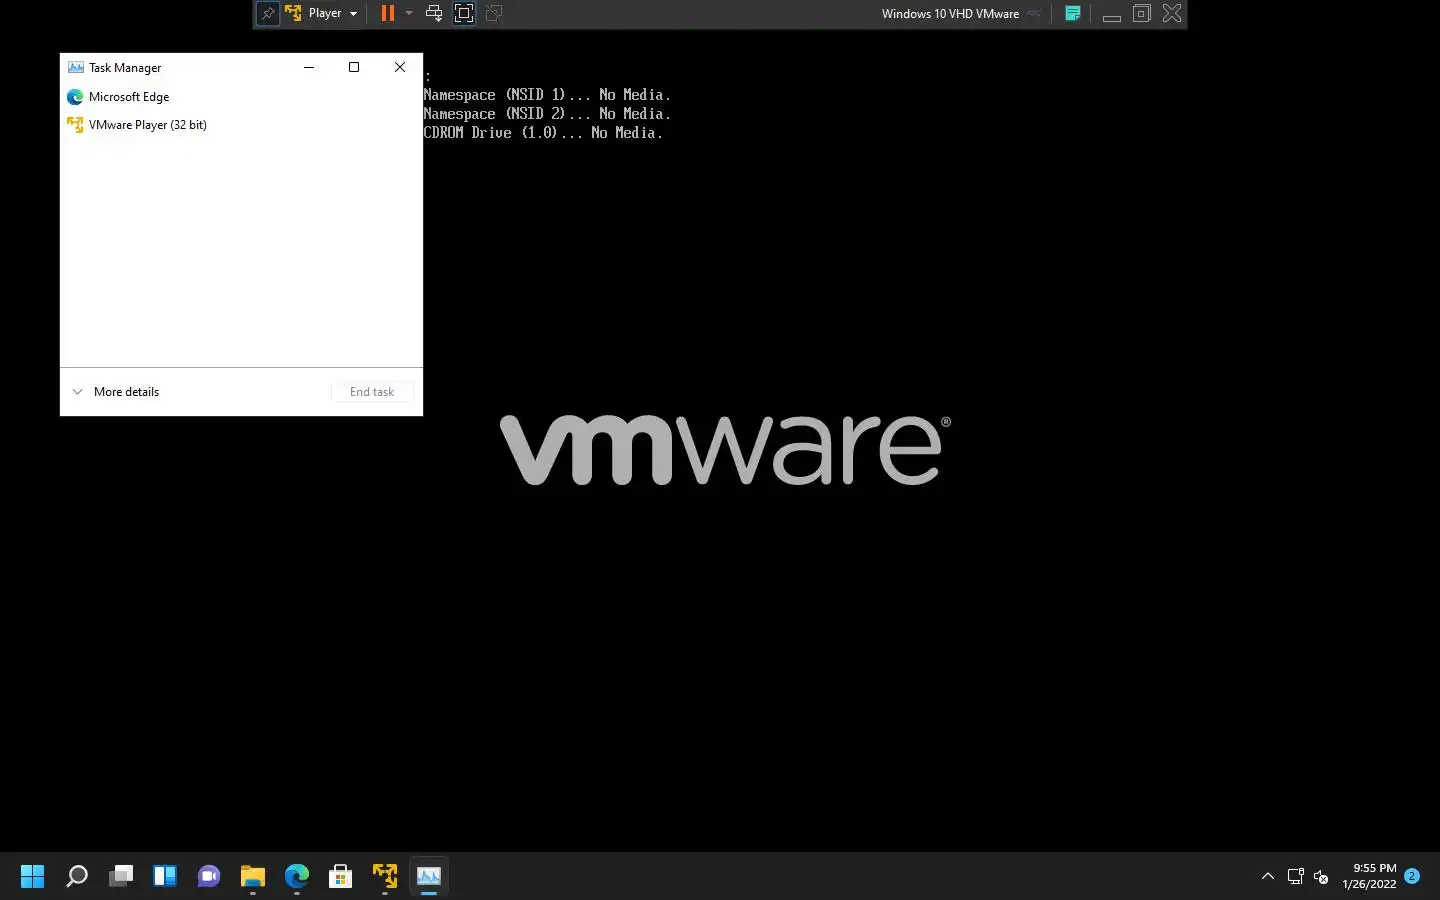Expand More details in Task Manager
The height and width of the screenshot is (900, 1440).
pyautogui.click(x=116, y=392)
